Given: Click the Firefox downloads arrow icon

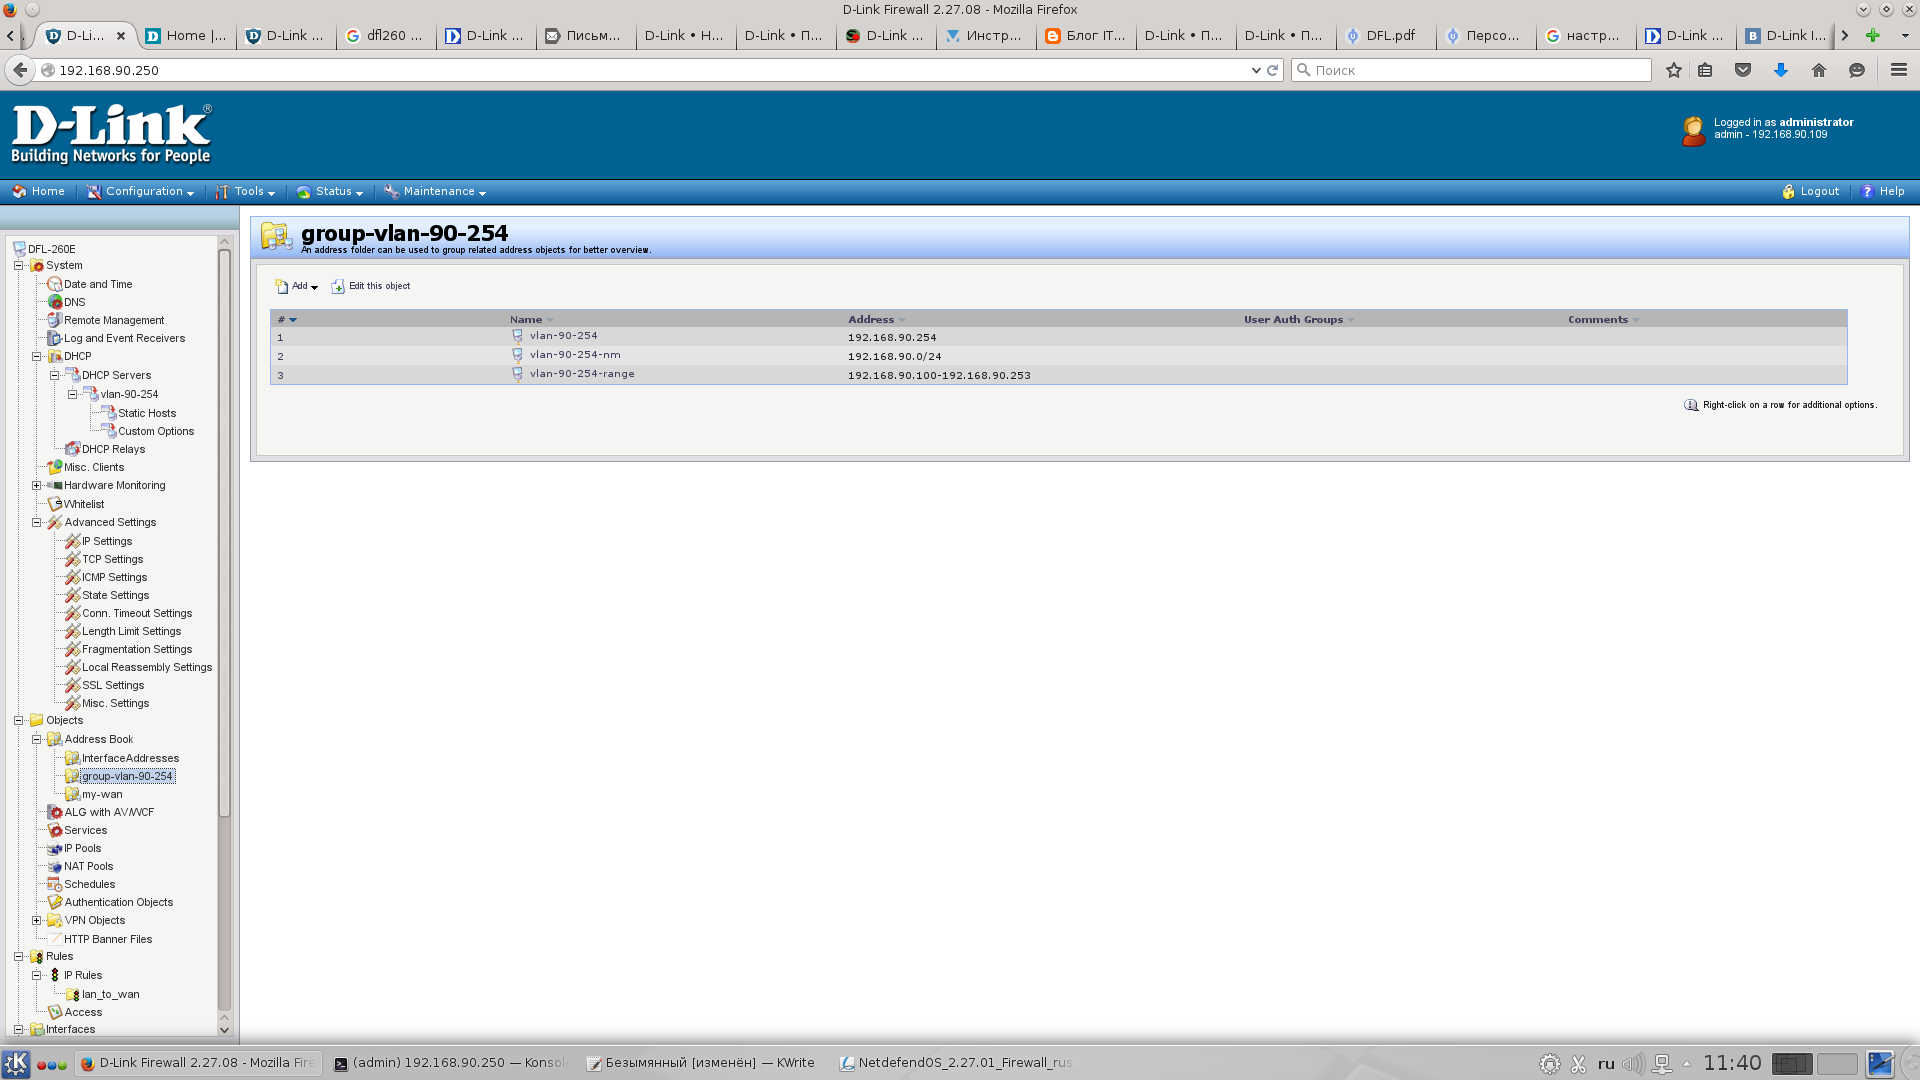Looking at the screenshot, I should [1780, 70].
